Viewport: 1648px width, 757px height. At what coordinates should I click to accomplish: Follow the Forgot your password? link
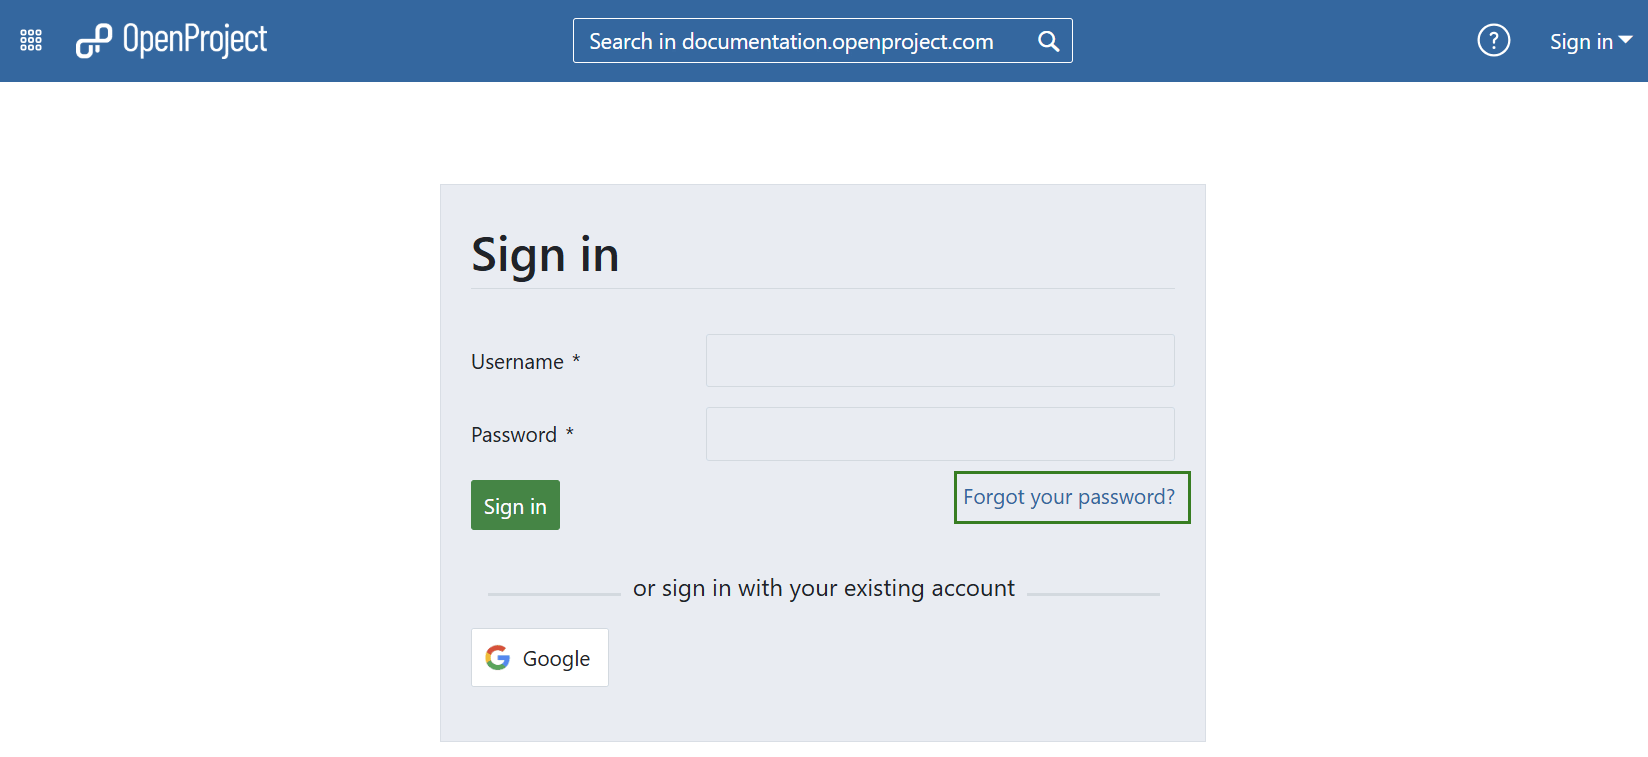(1069, 497)
